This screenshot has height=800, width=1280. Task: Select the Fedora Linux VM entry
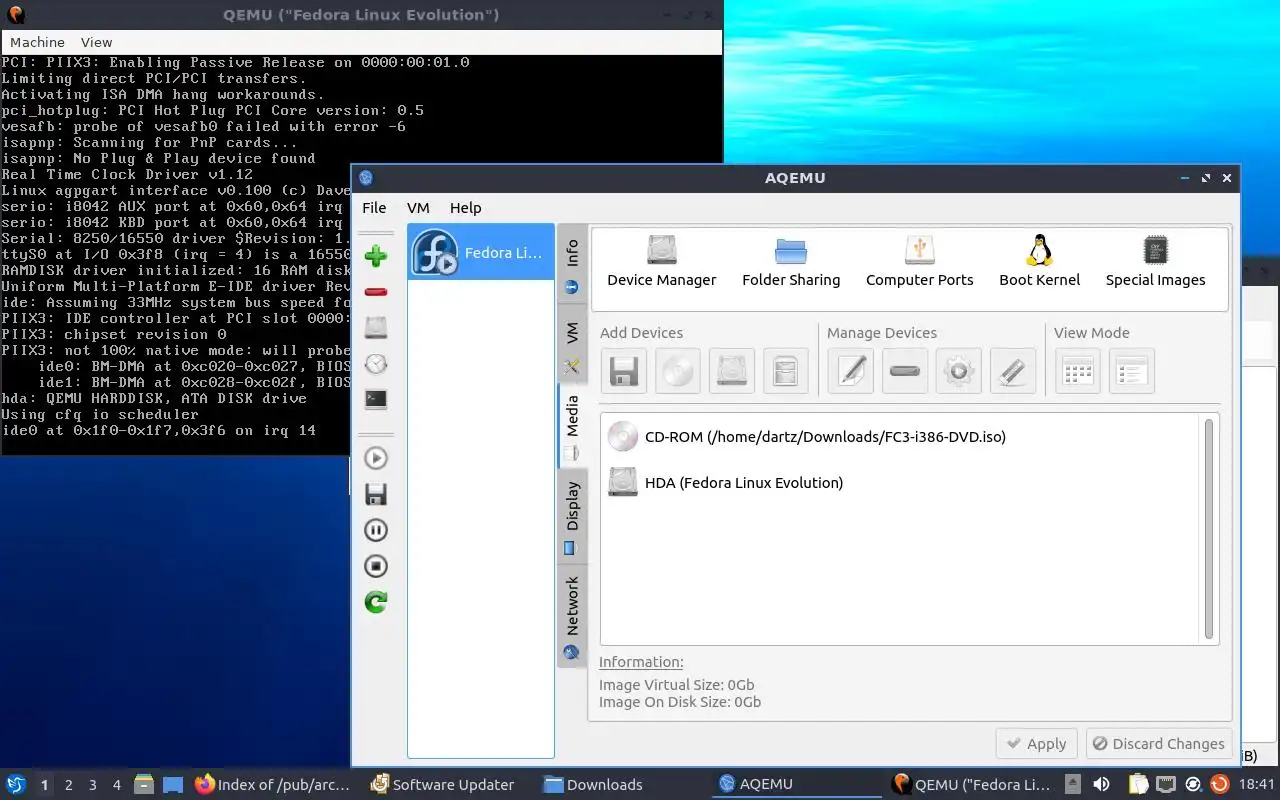(481, 252)
